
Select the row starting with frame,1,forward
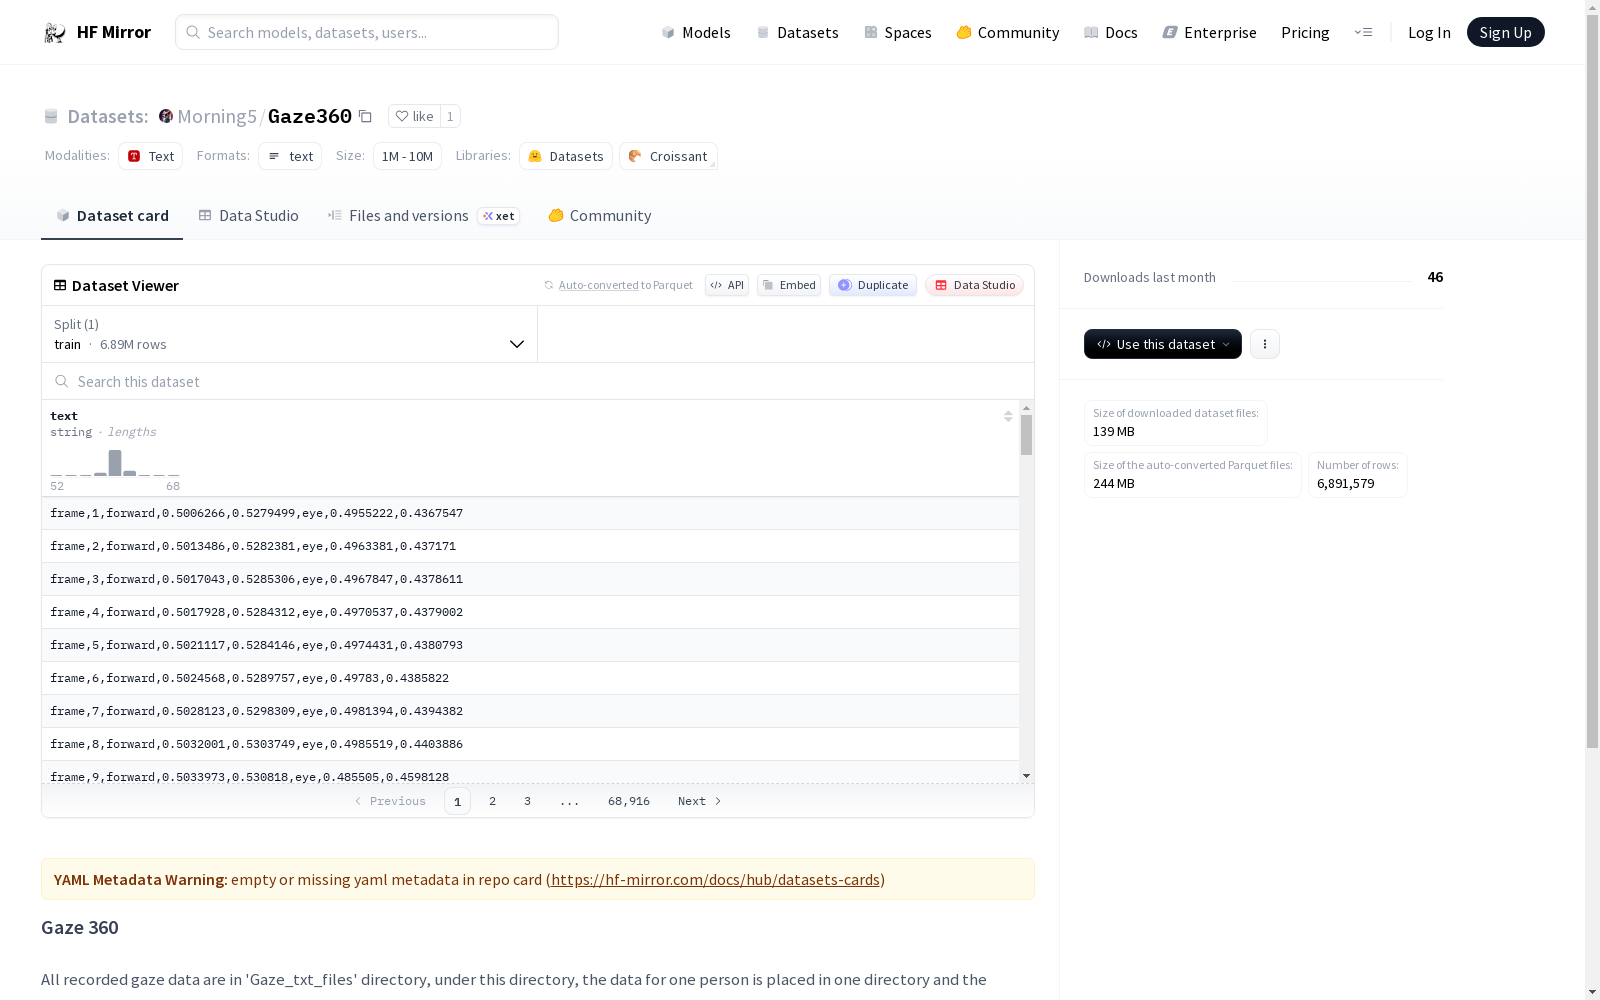pyautogui.click(x=530, y=513)
